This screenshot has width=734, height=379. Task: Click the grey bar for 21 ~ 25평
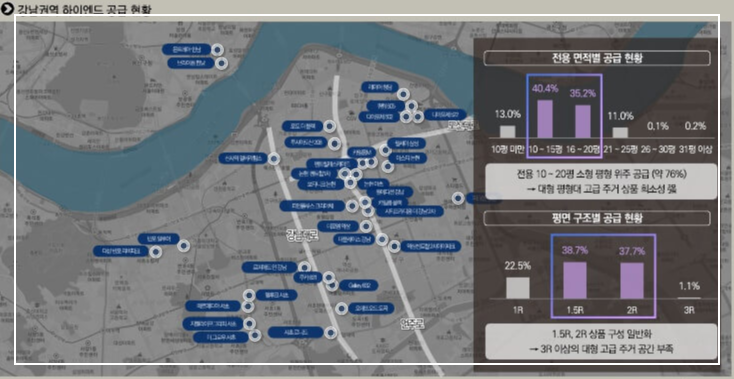coord(620,132)
